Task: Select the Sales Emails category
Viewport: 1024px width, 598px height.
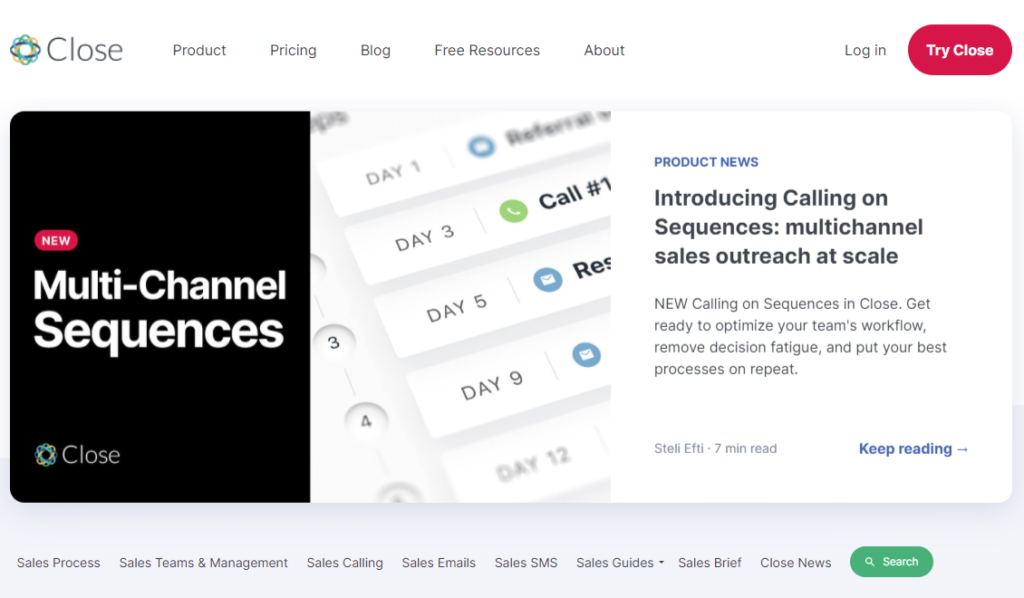Action: (x=439, y=563)
